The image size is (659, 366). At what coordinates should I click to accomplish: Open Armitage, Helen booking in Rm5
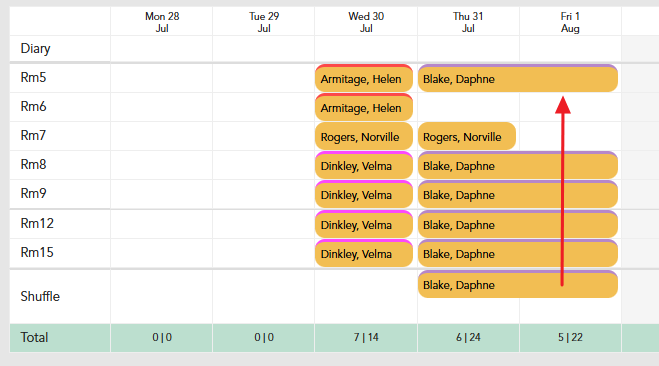point(364,78)
